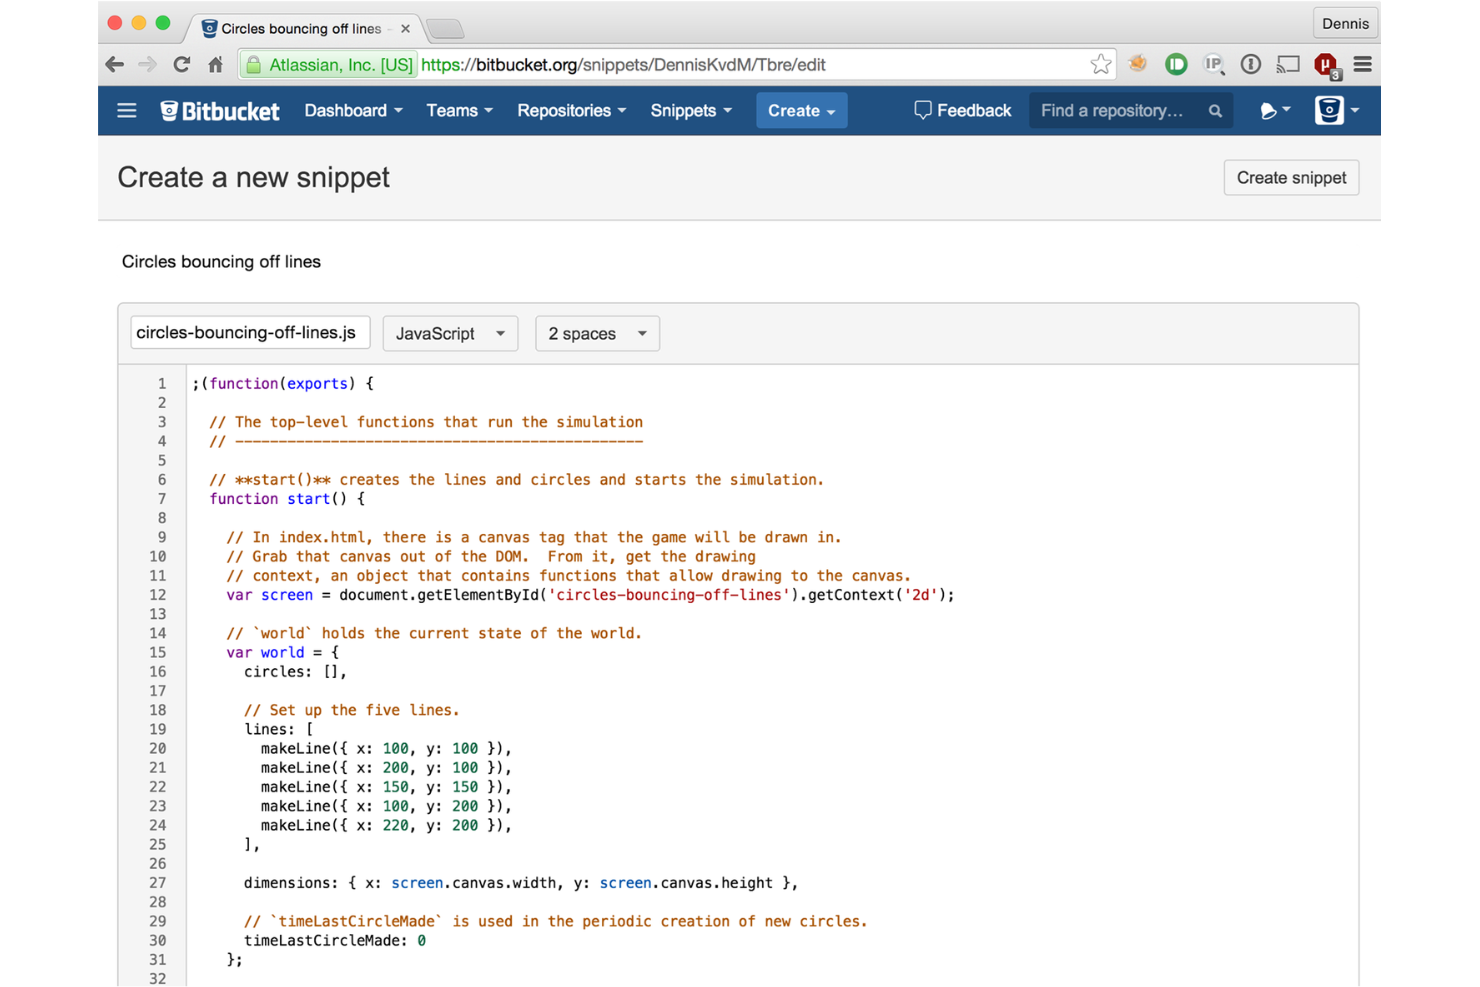
Task: Click the Create snippet button
Action: tap(1291, 177)
